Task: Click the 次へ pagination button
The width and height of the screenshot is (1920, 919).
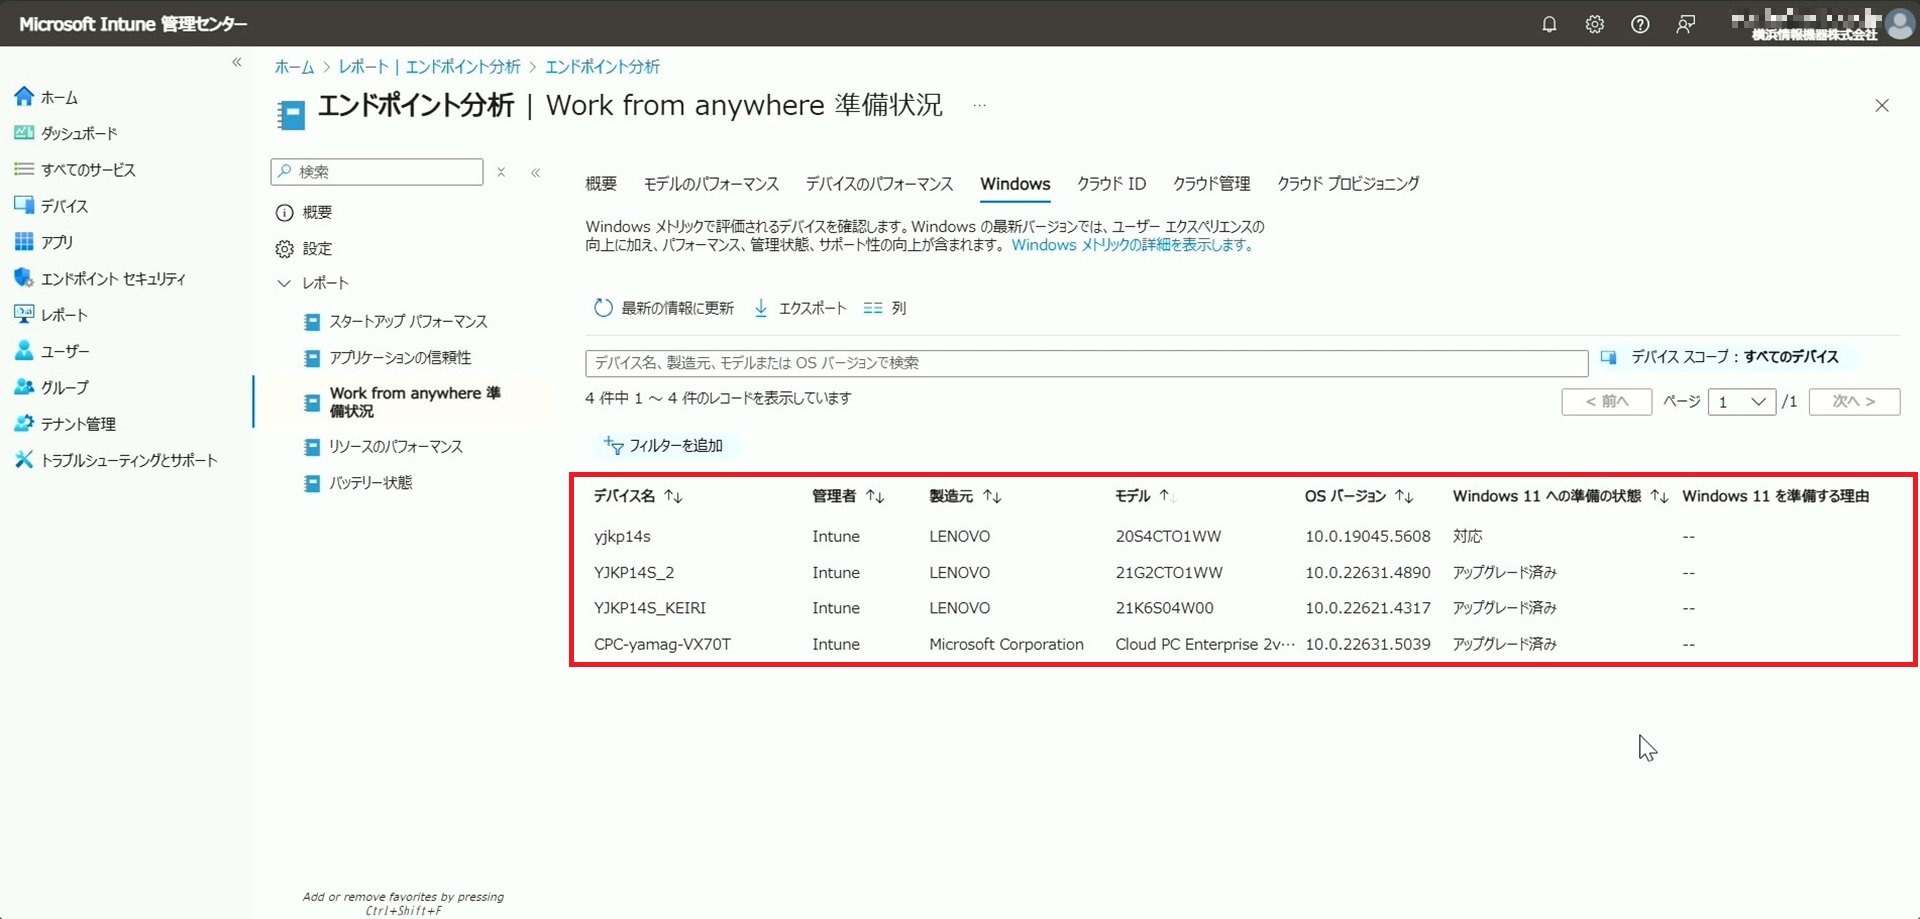Action: 1854,402
